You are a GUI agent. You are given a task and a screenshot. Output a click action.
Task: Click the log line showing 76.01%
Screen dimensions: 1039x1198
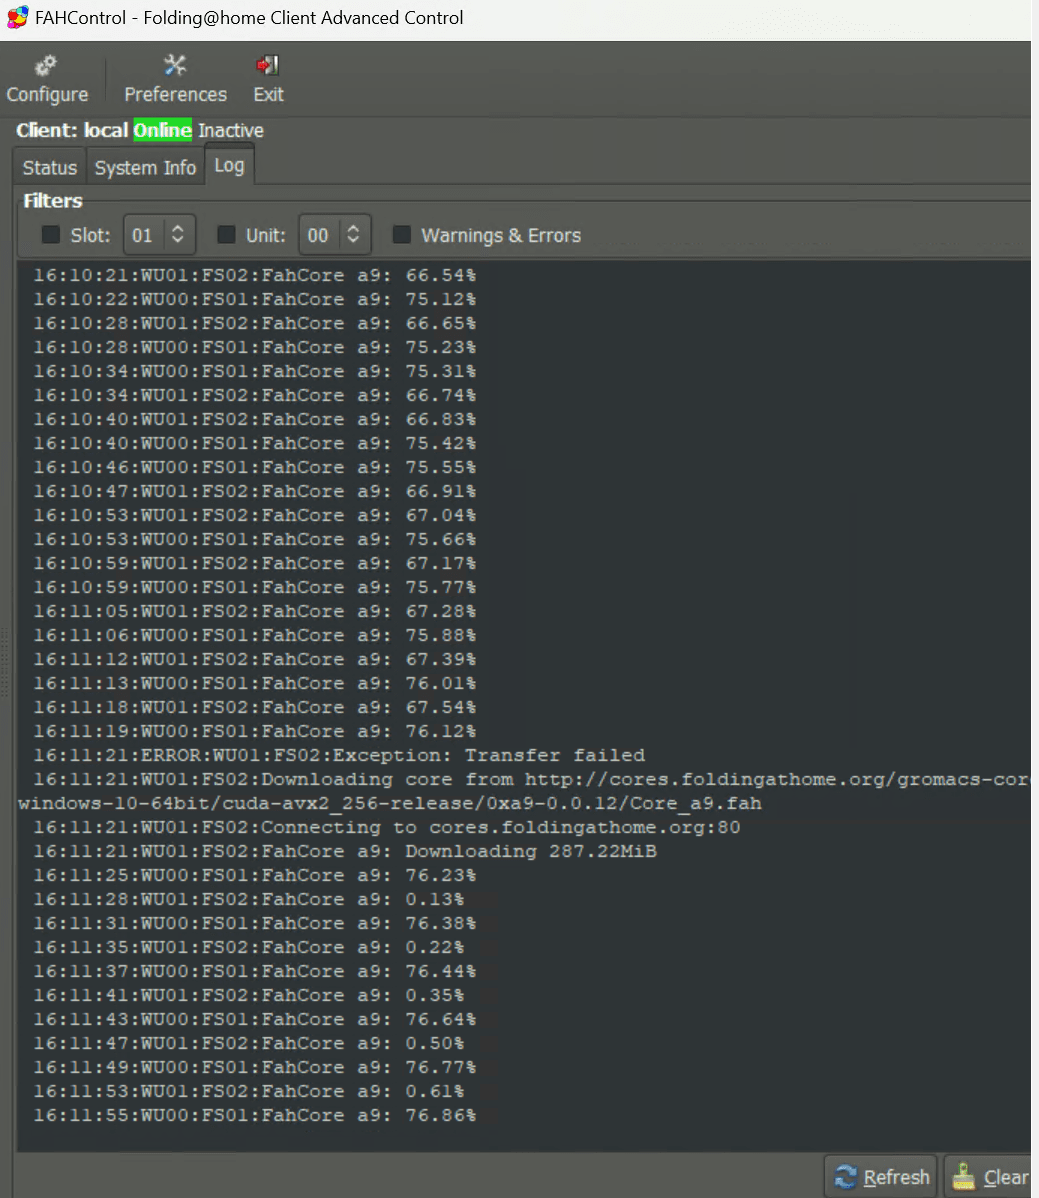click(x=254, y=683)
